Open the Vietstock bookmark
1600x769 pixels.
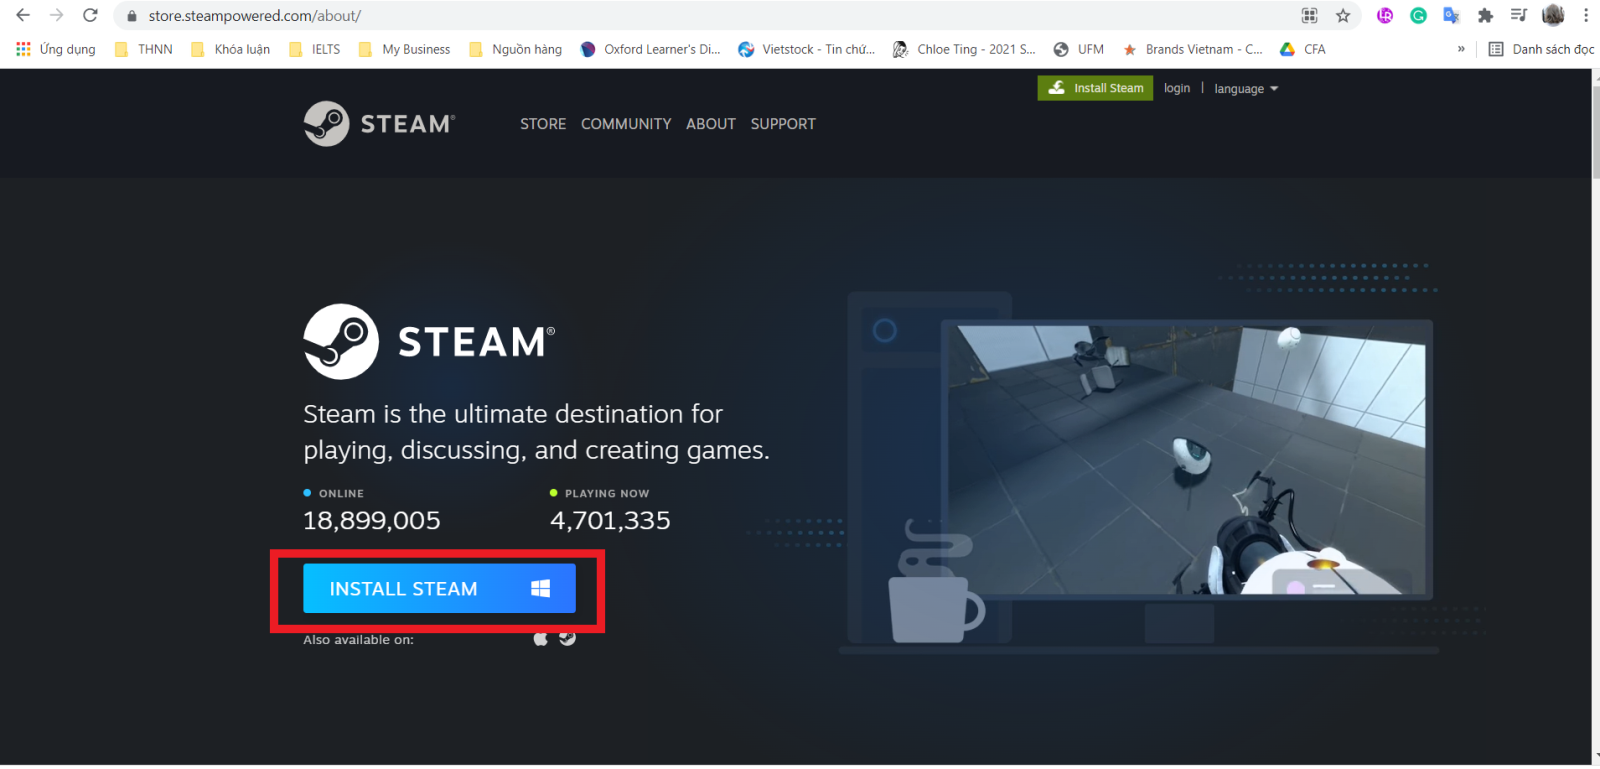(x=807, y=49)
